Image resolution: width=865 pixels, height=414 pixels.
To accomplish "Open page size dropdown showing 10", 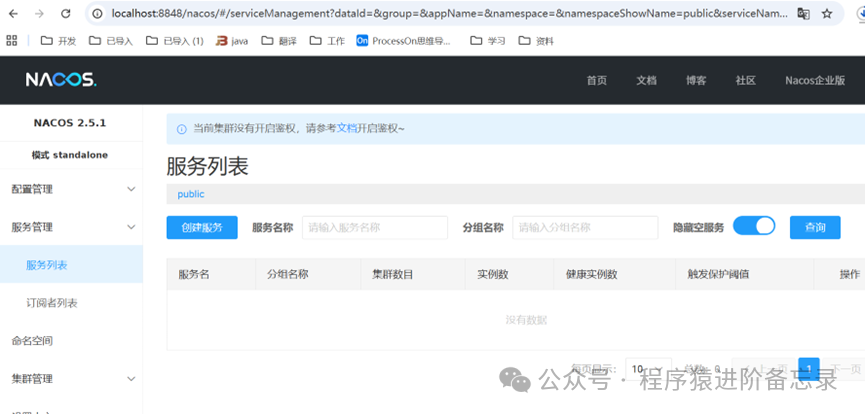I will click(647, 369).
